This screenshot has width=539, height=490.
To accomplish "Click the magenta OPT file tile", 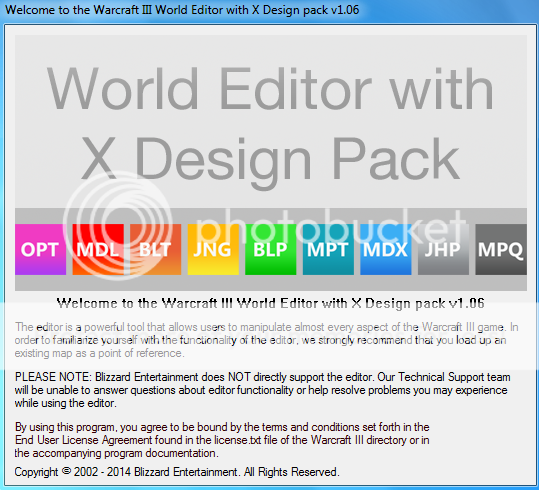I will [41, 249].
